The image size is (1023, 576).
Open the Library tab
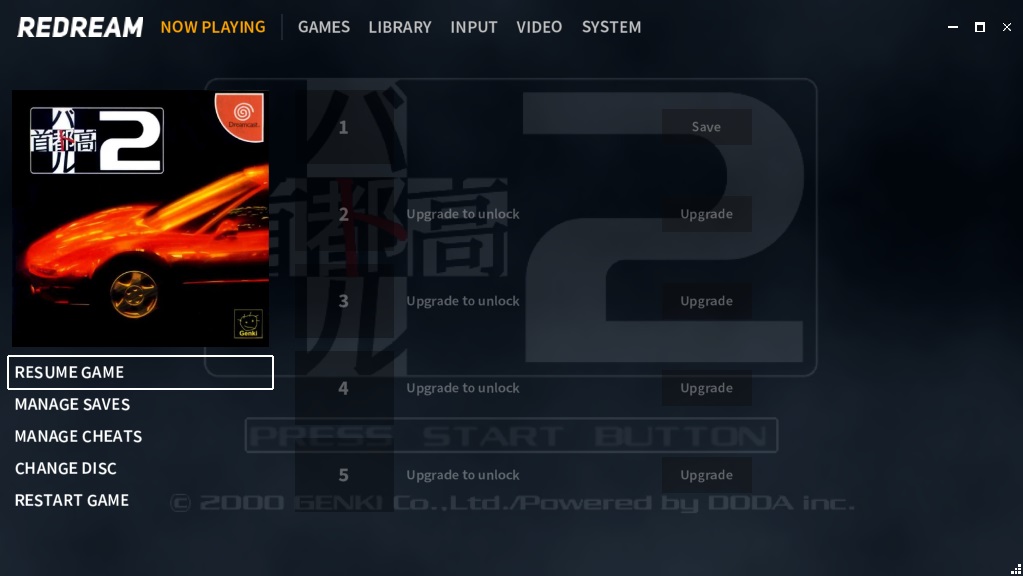coord(400,27)
